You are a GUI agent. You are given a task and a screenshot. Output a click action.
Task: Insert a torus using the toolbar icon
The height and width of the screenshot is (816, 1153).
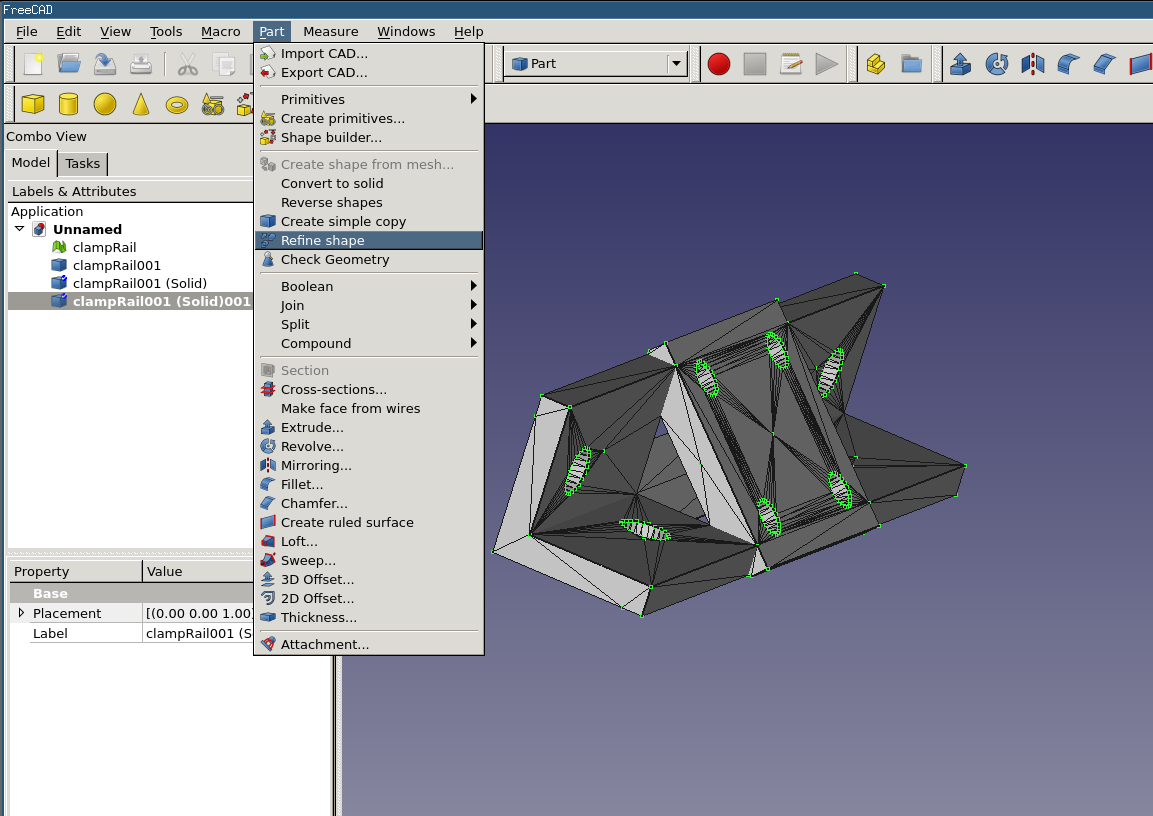[177, 104]
